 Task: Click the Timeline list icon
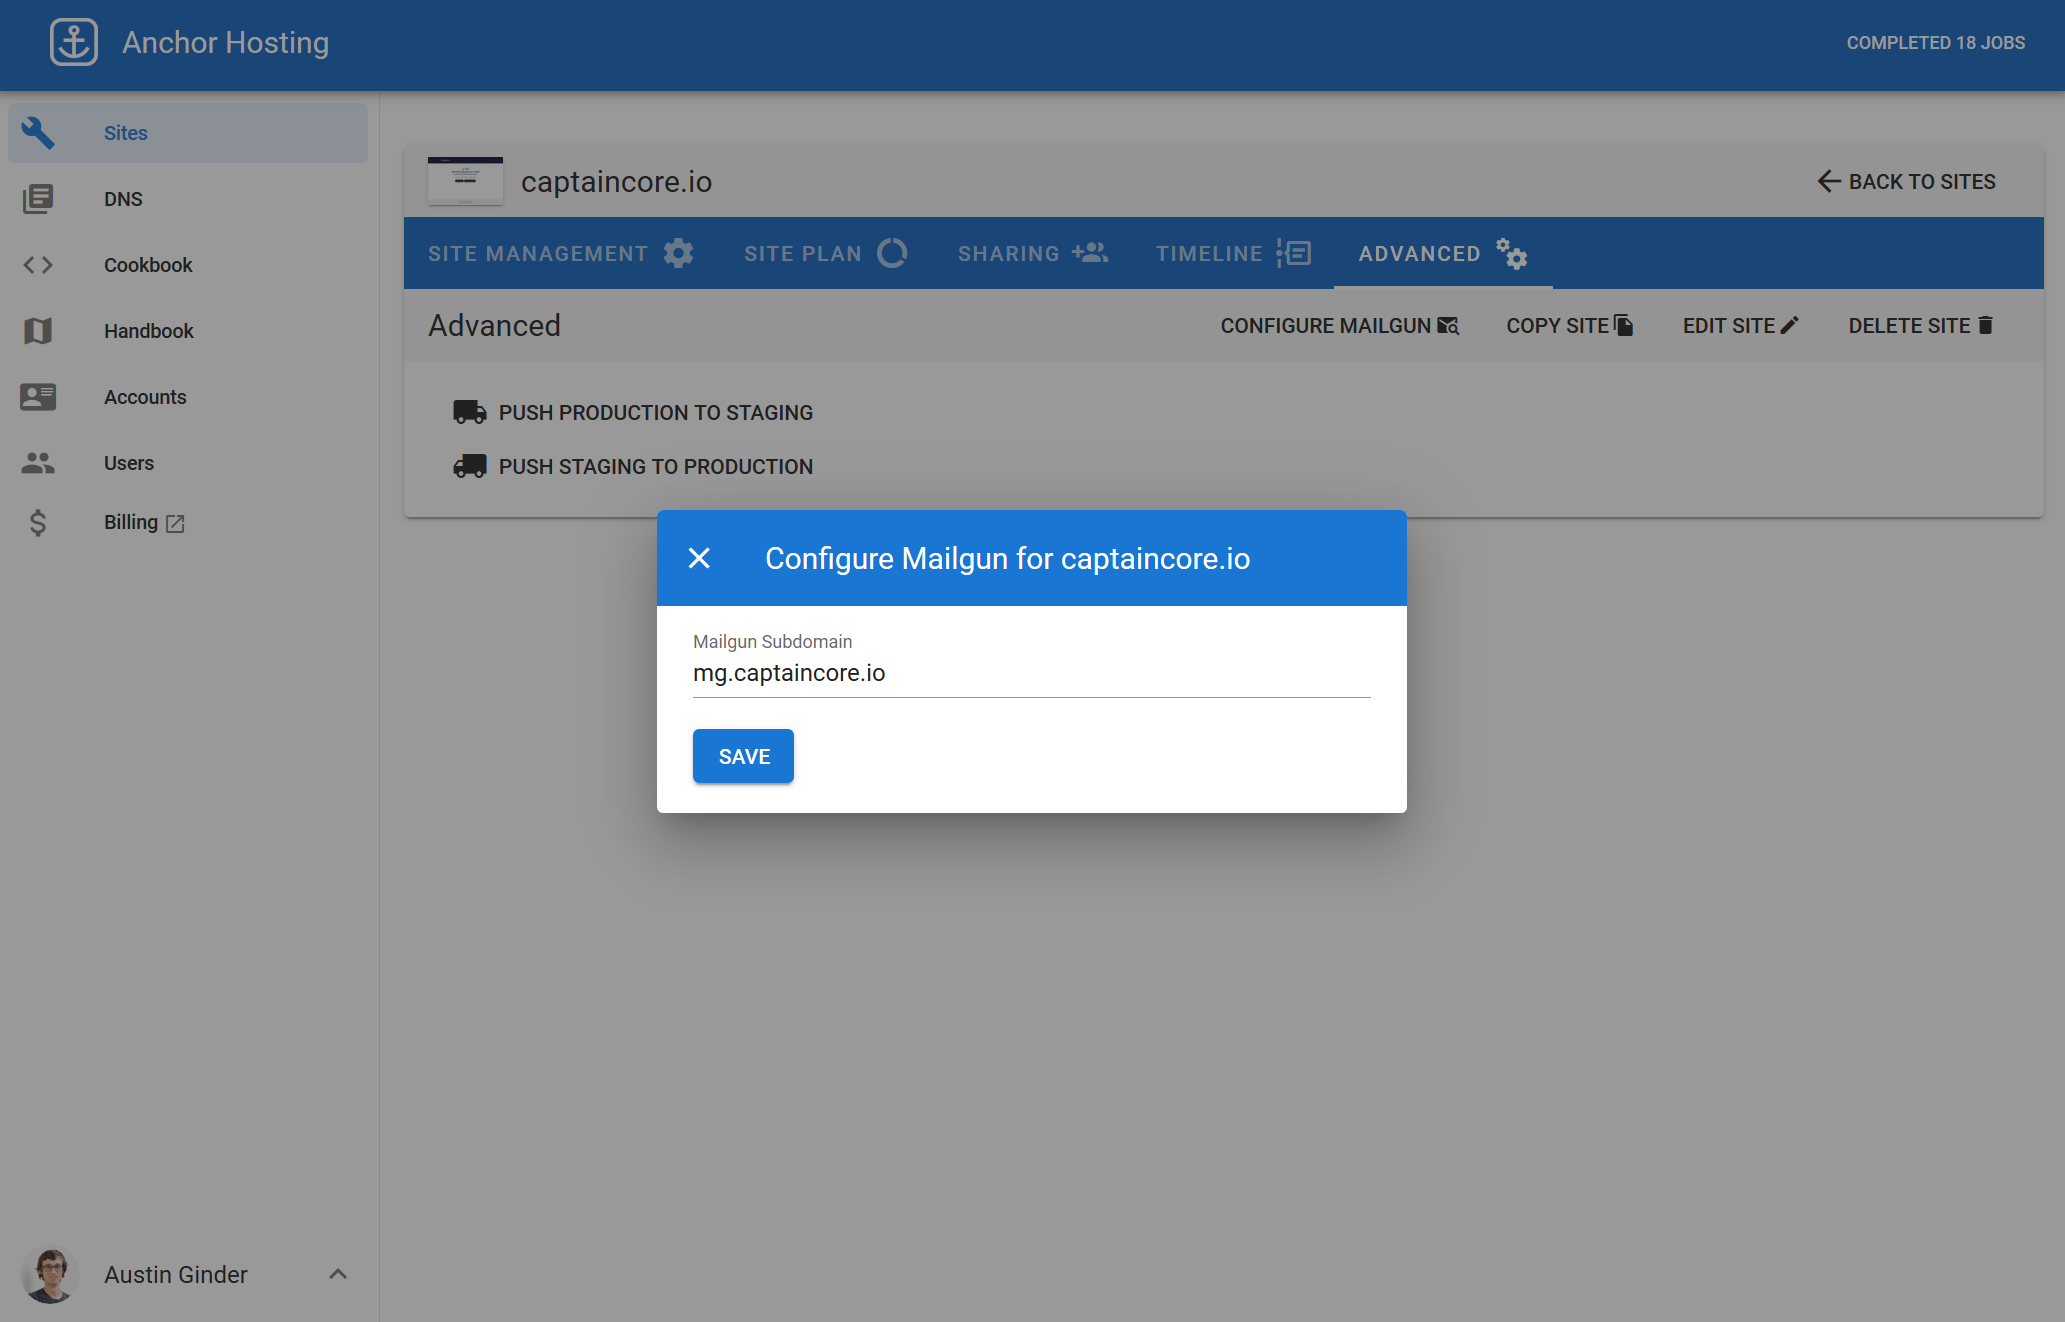click(1294, 253)
